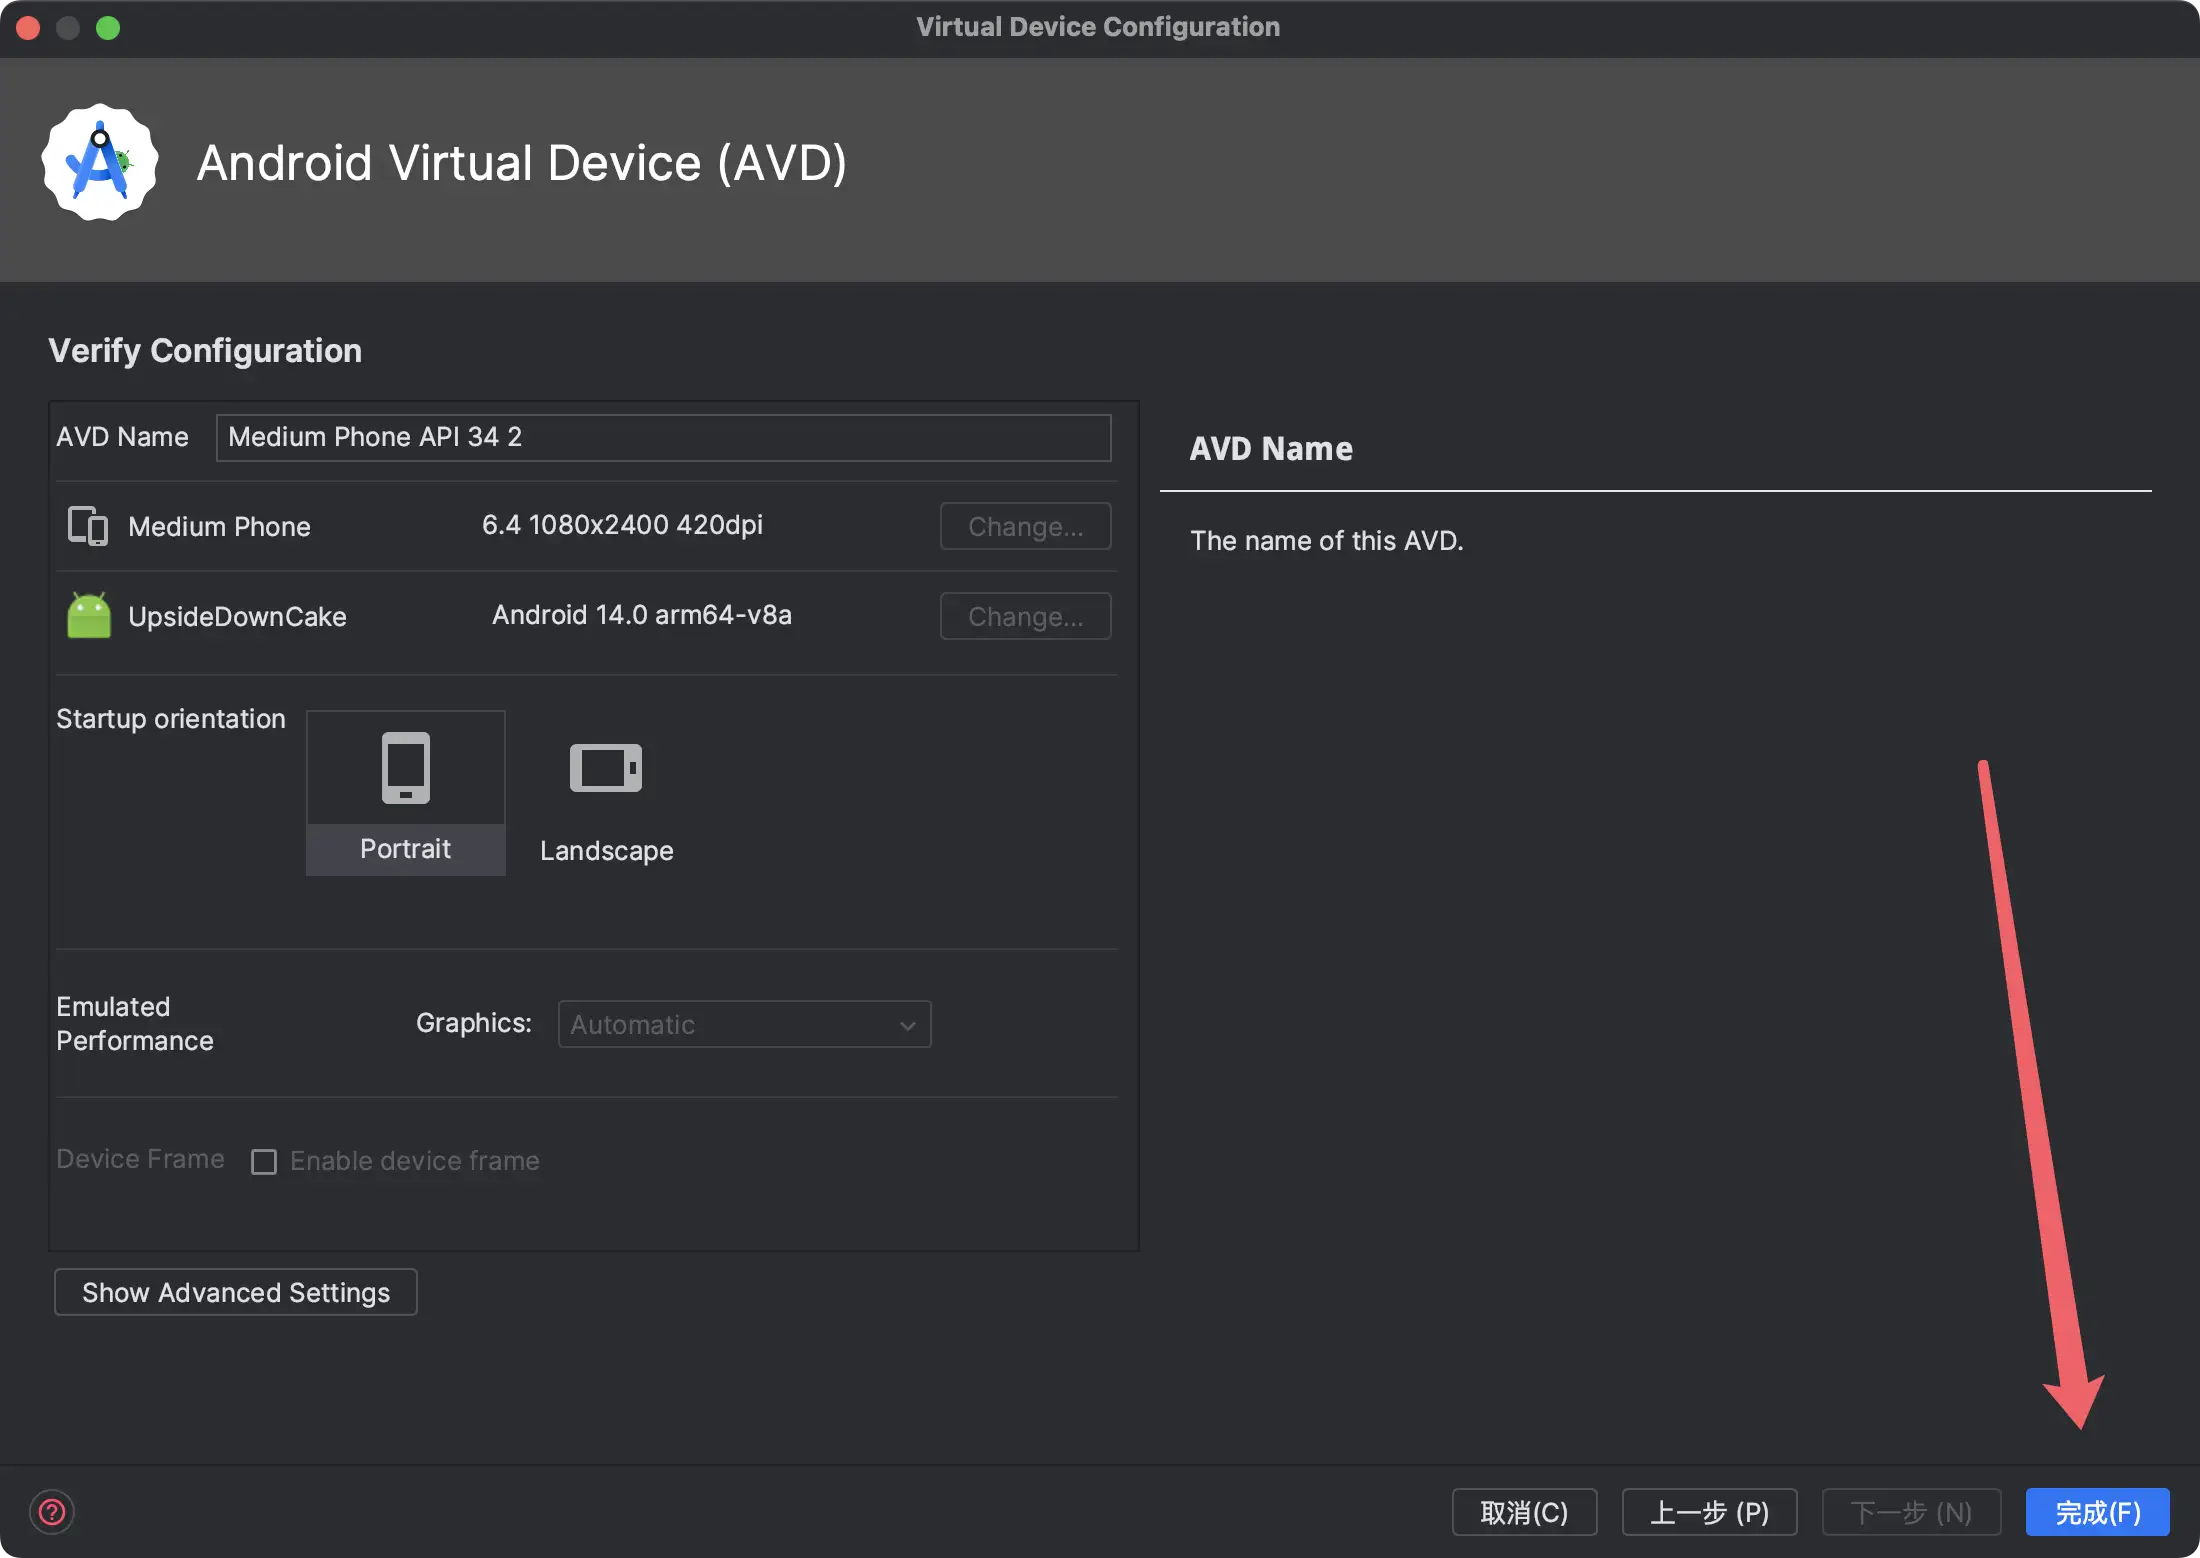This screenshot has height=1558, width=2200.
Task: Open help with the question mark icon
Action: (x=52, y=1512)
